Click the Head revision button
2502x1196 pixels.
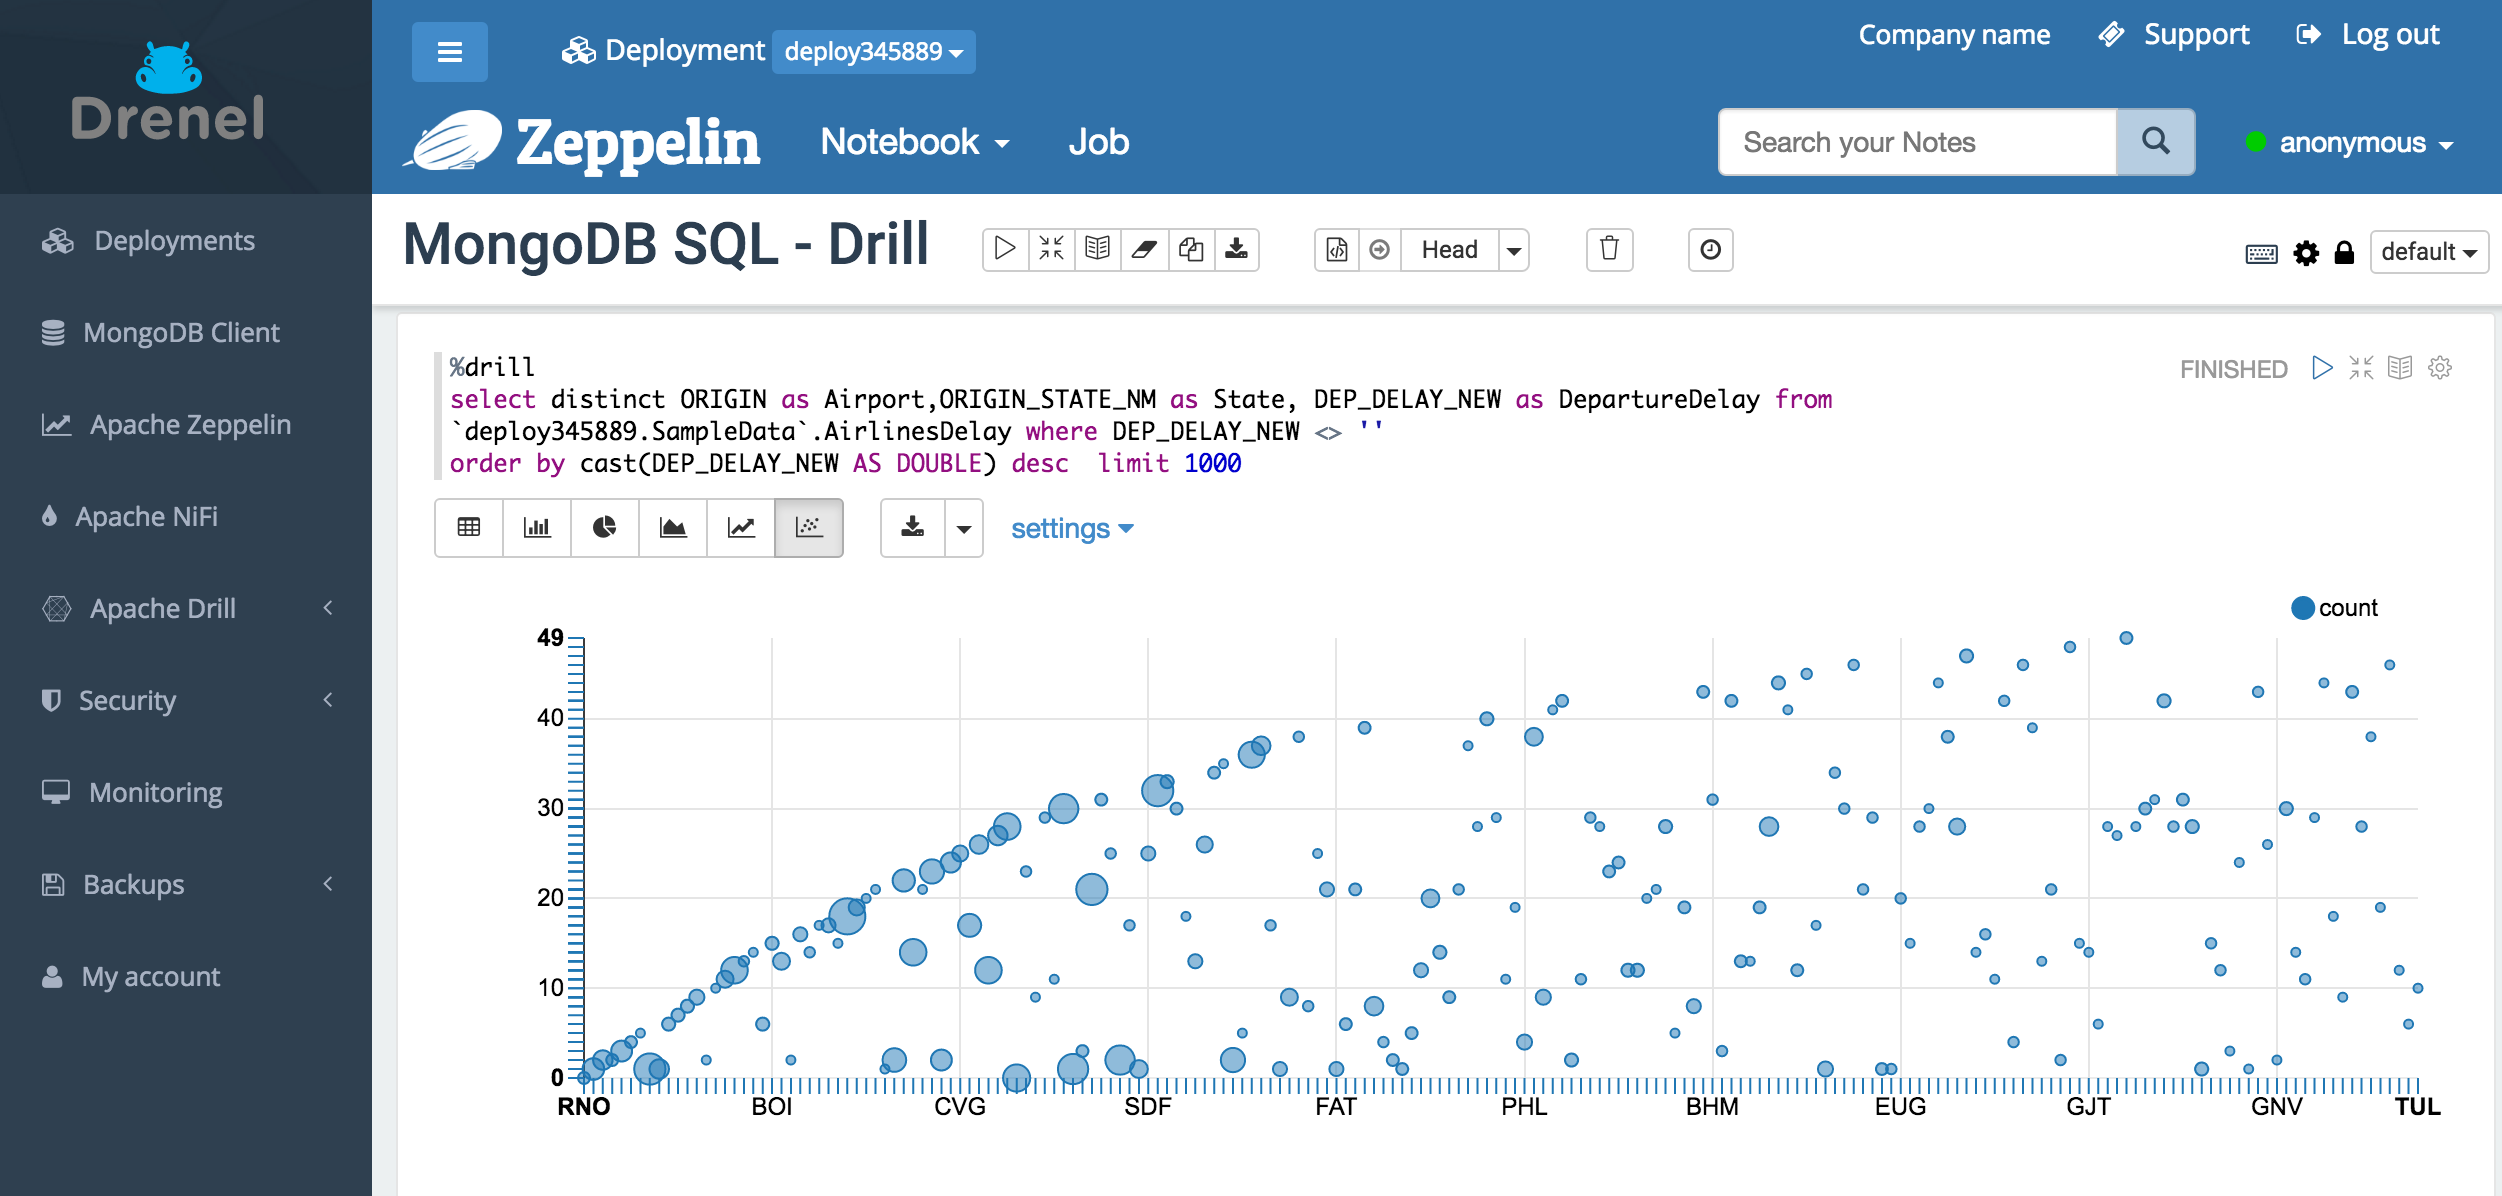click(1449, 249)
